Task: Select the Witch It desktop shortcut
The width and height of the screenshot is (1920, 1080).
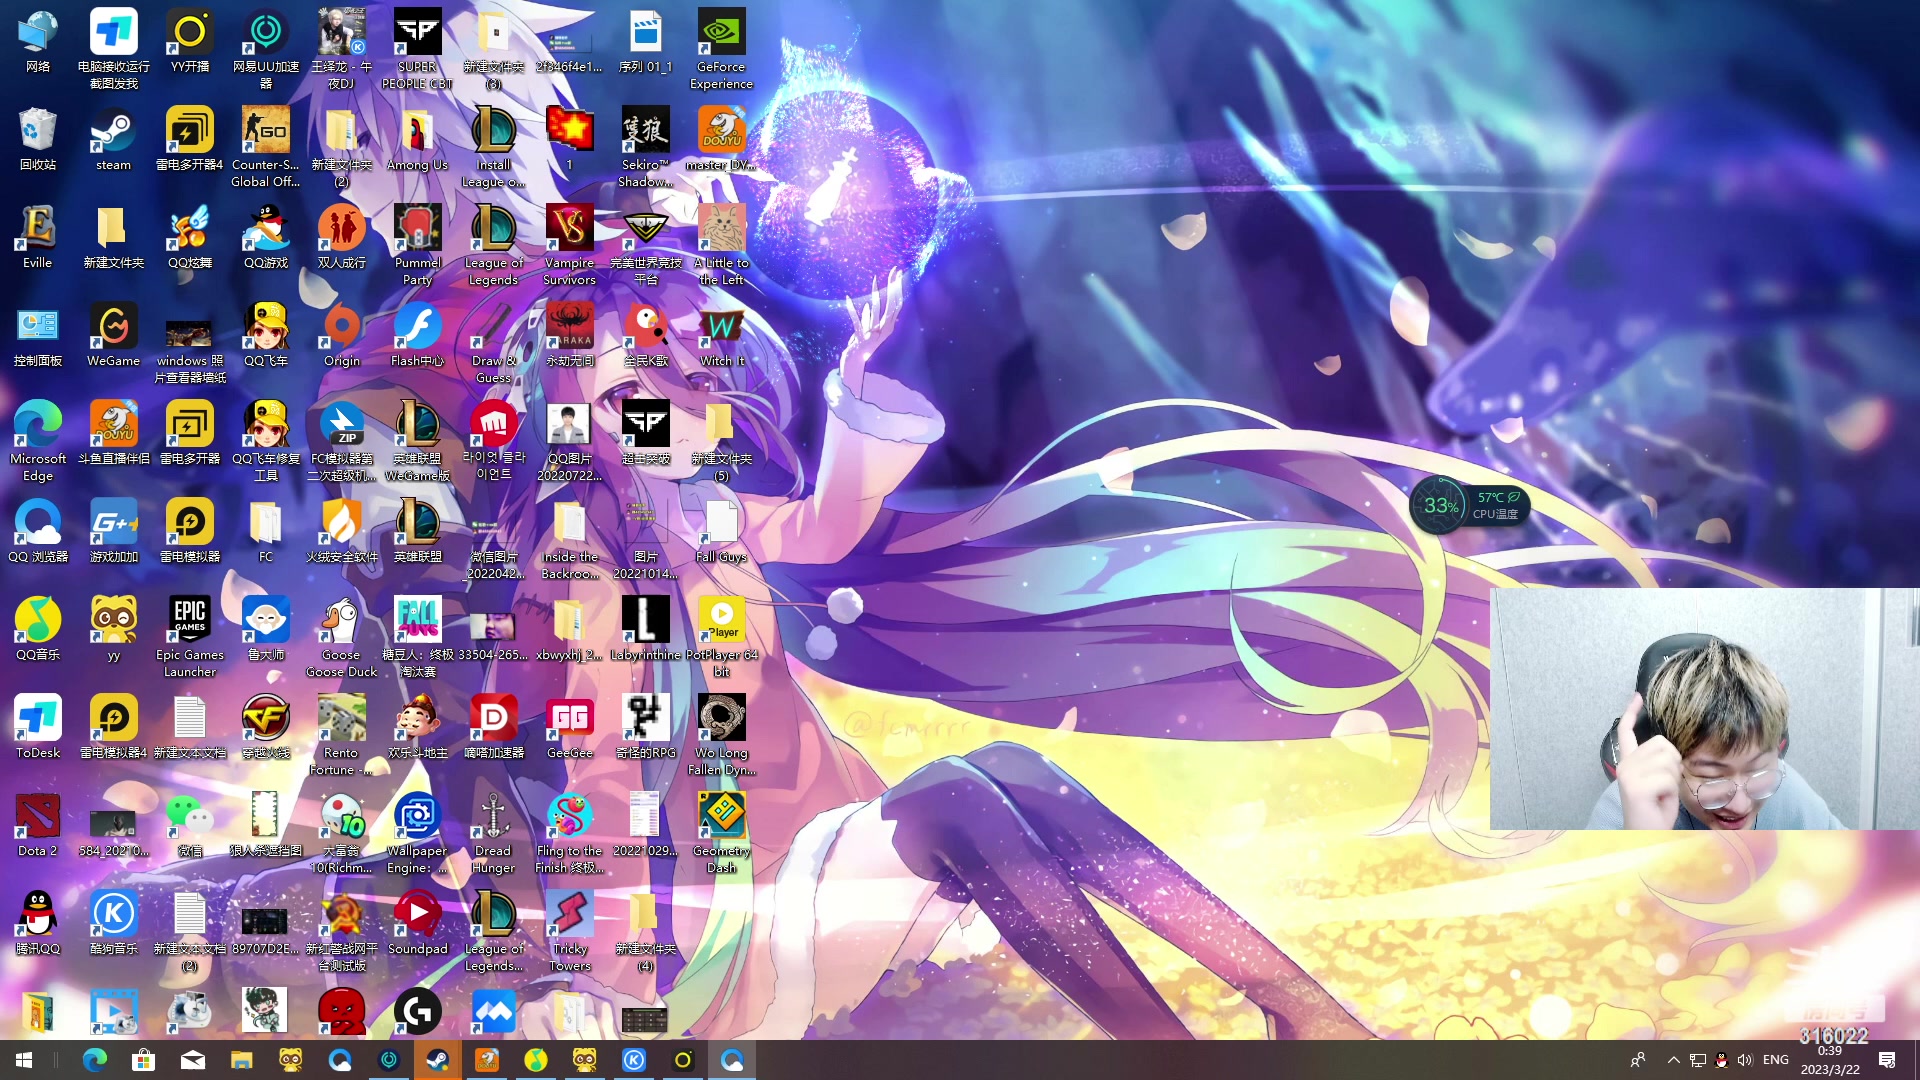Action: click(x=721, y=336)
